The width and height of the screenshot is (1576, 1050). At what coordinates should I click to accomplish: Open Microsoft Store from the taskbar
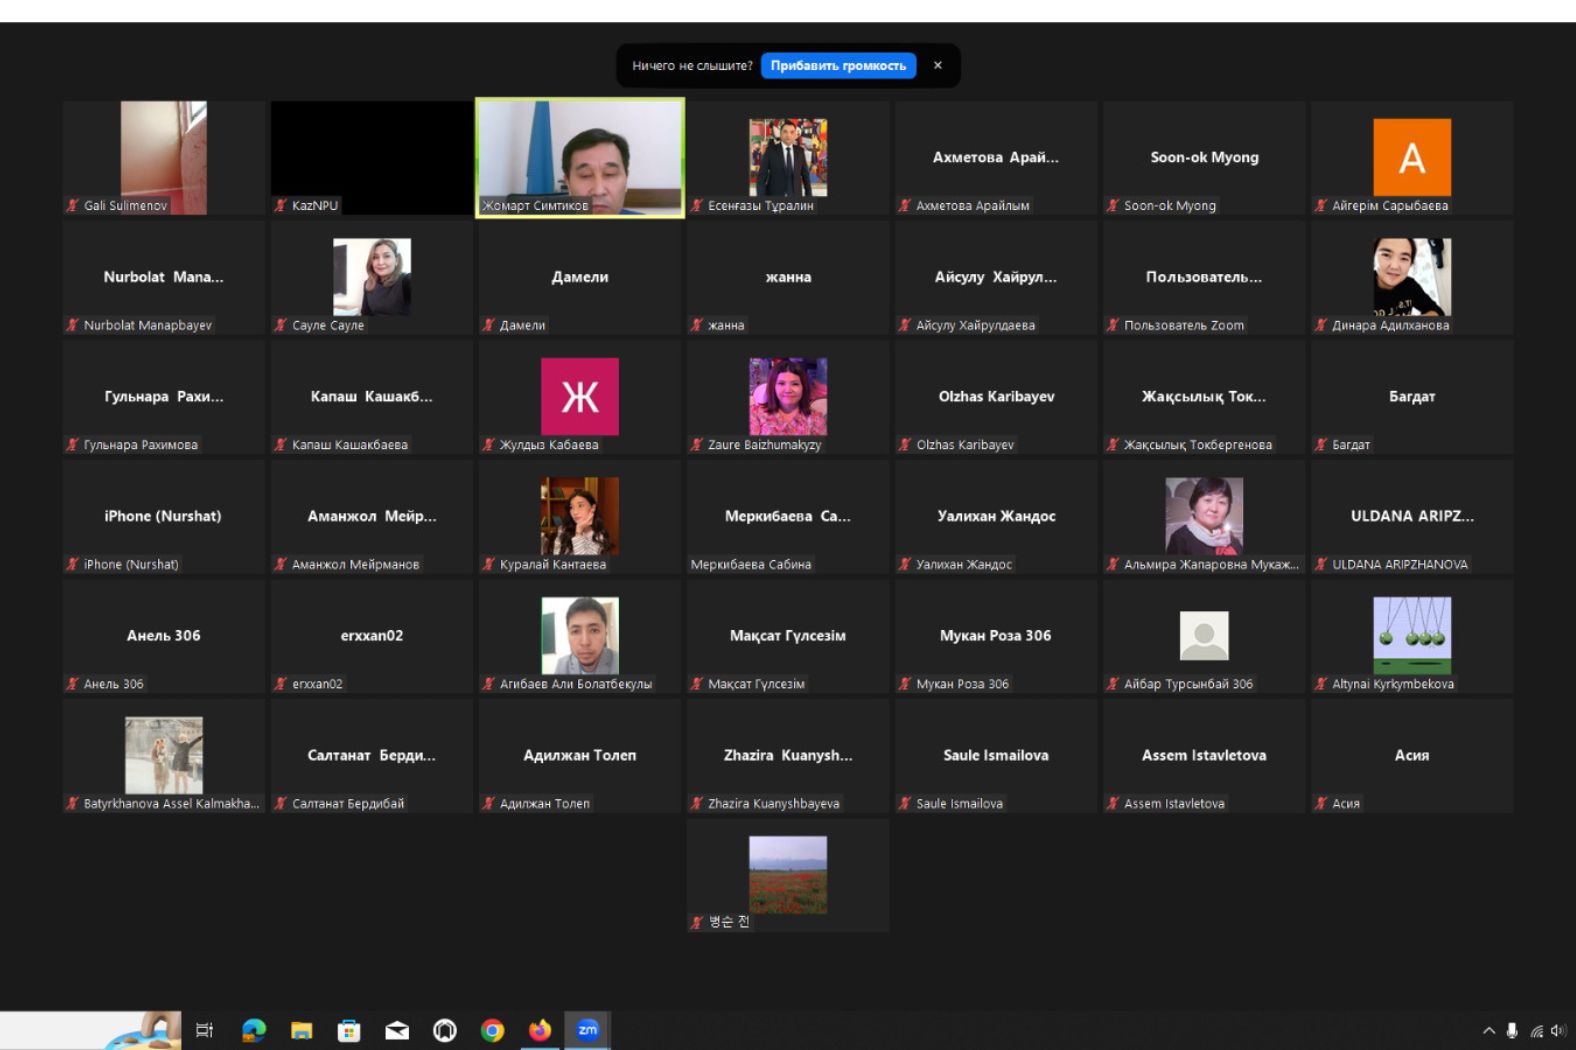coord(349,1030)
